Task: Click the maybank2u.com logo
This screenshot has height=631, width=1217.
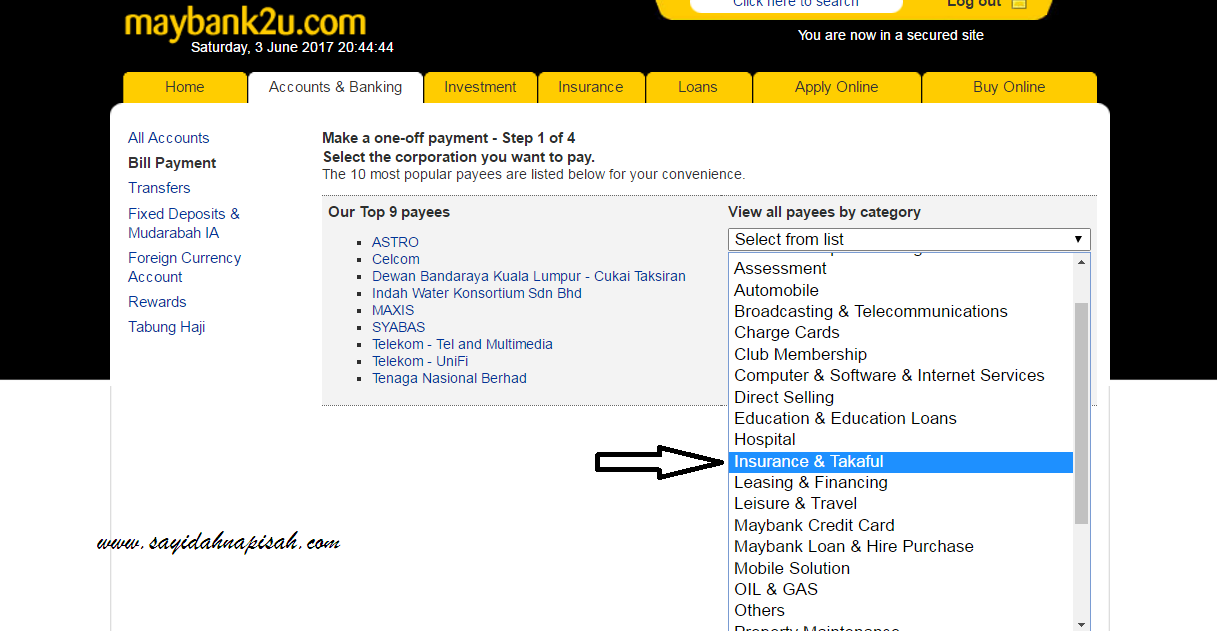Action: pyautogui.click(x=245, y=22)
